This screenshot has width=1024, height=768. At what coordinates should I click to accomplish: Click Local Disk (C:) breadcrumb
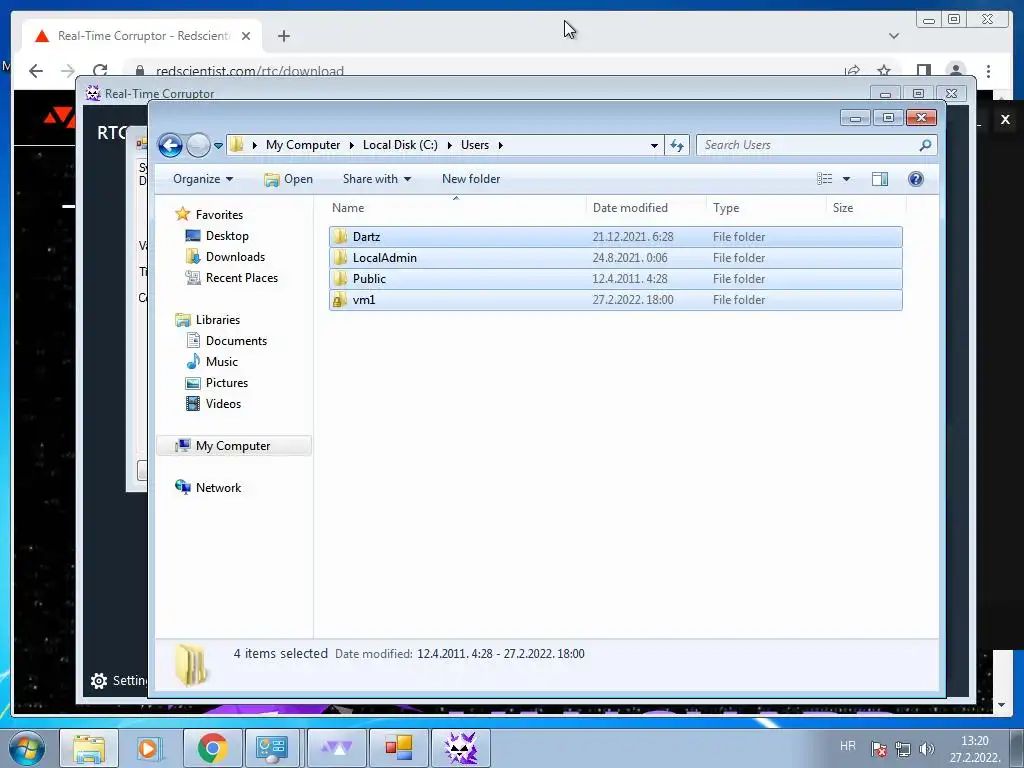click(x=400, y=145)
